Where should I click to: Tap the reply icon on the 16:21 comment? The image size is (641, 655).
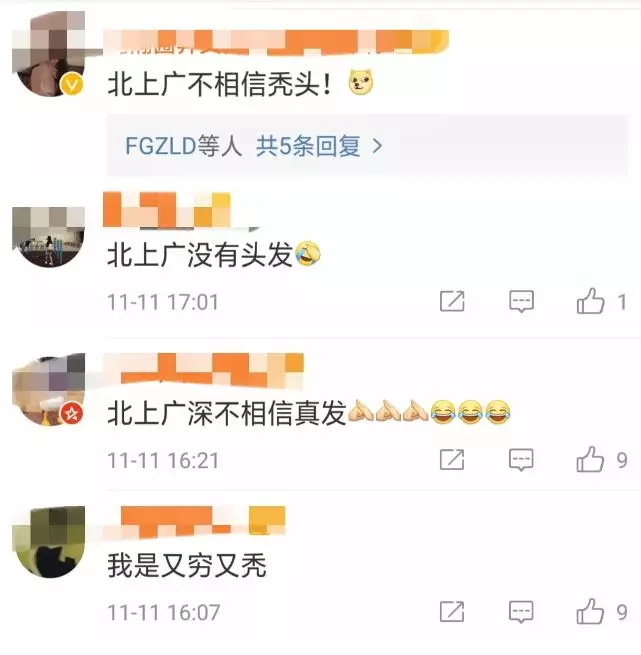coord(521,460)
